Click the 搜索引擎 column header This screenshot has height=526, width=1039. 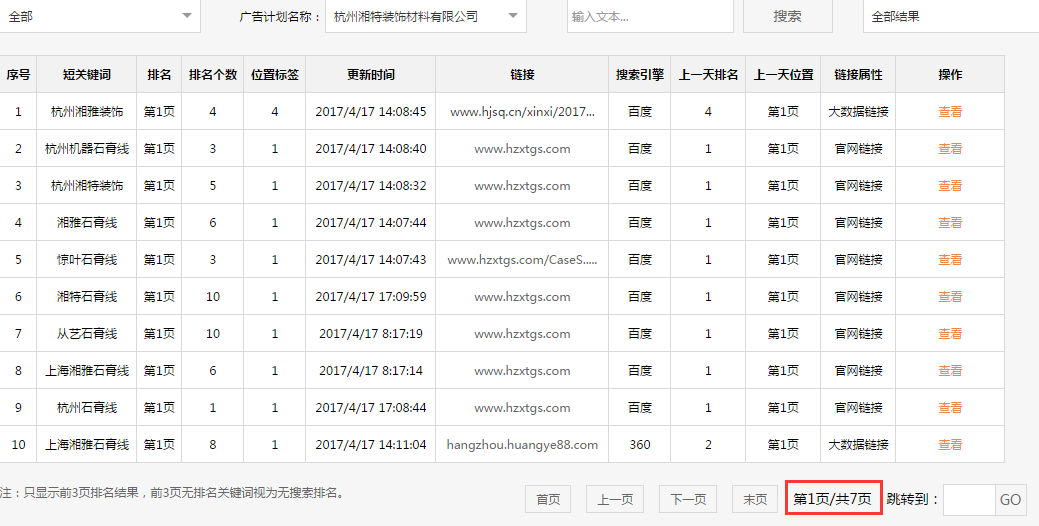pos(639,75)
